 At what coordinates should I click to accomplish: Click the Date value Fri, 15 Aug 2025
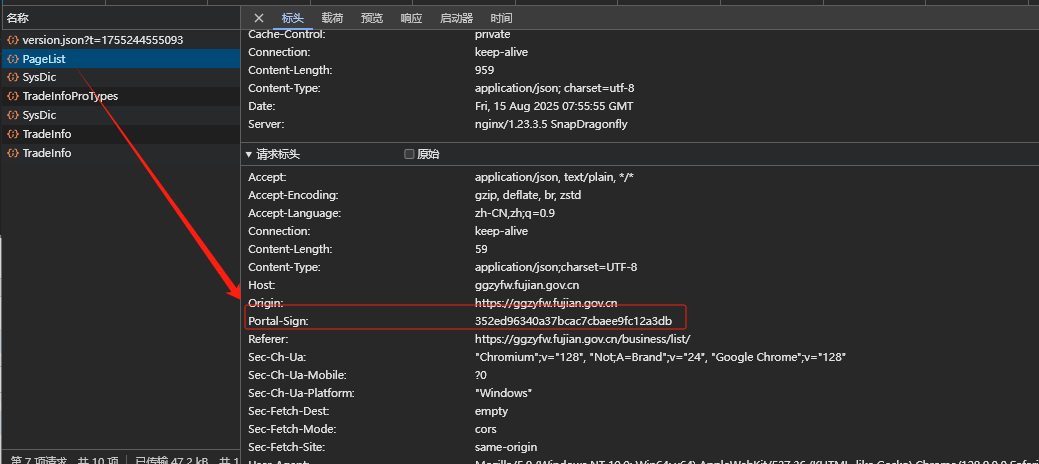(554, 106)
